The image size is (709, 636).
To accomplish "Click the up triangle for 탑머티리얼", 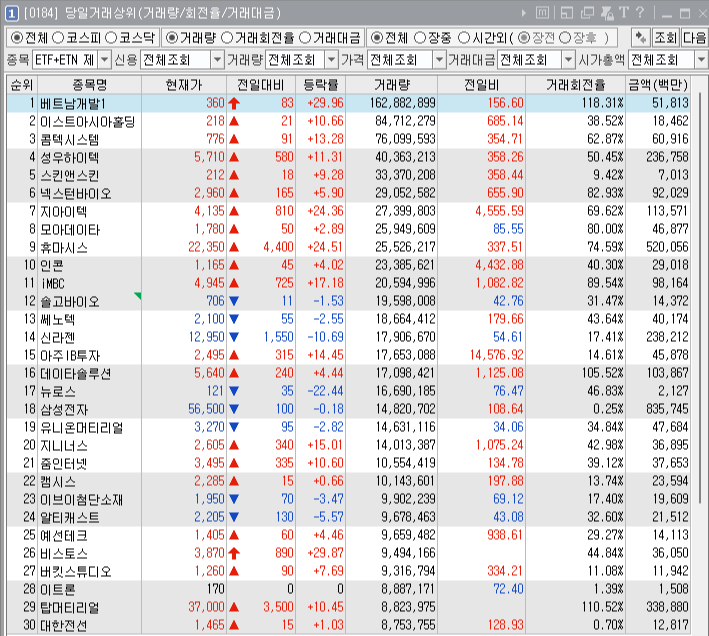I will pos(234,607).
